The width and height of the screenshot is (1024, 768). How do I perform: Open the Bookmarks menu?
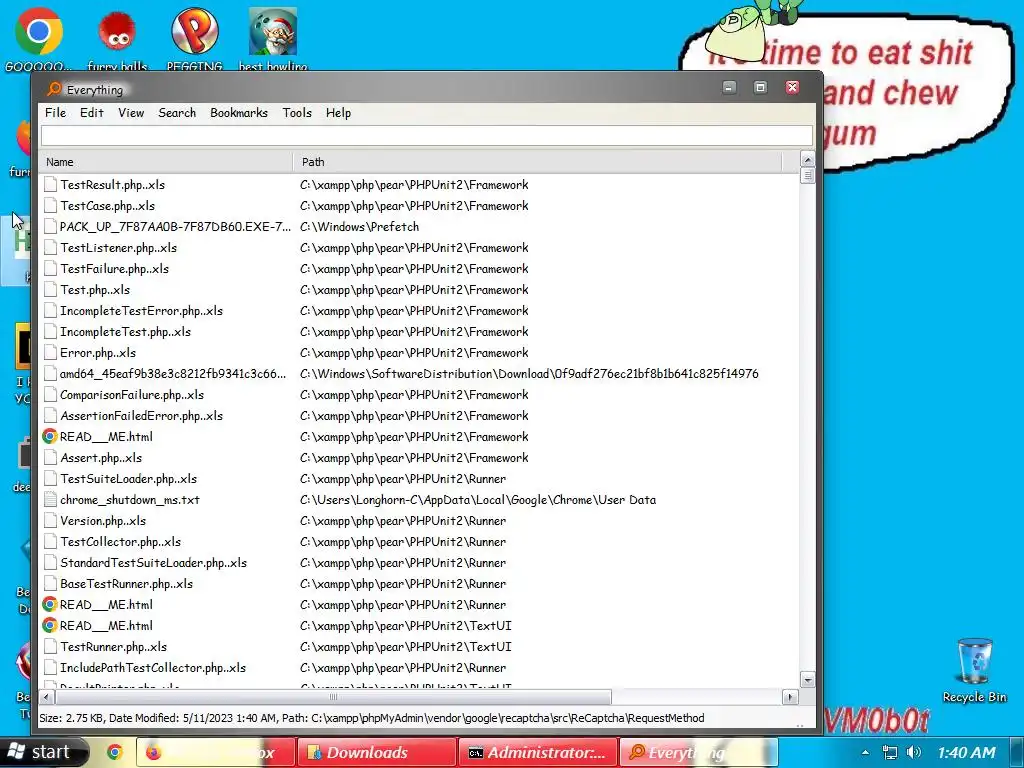pos(239,113)
